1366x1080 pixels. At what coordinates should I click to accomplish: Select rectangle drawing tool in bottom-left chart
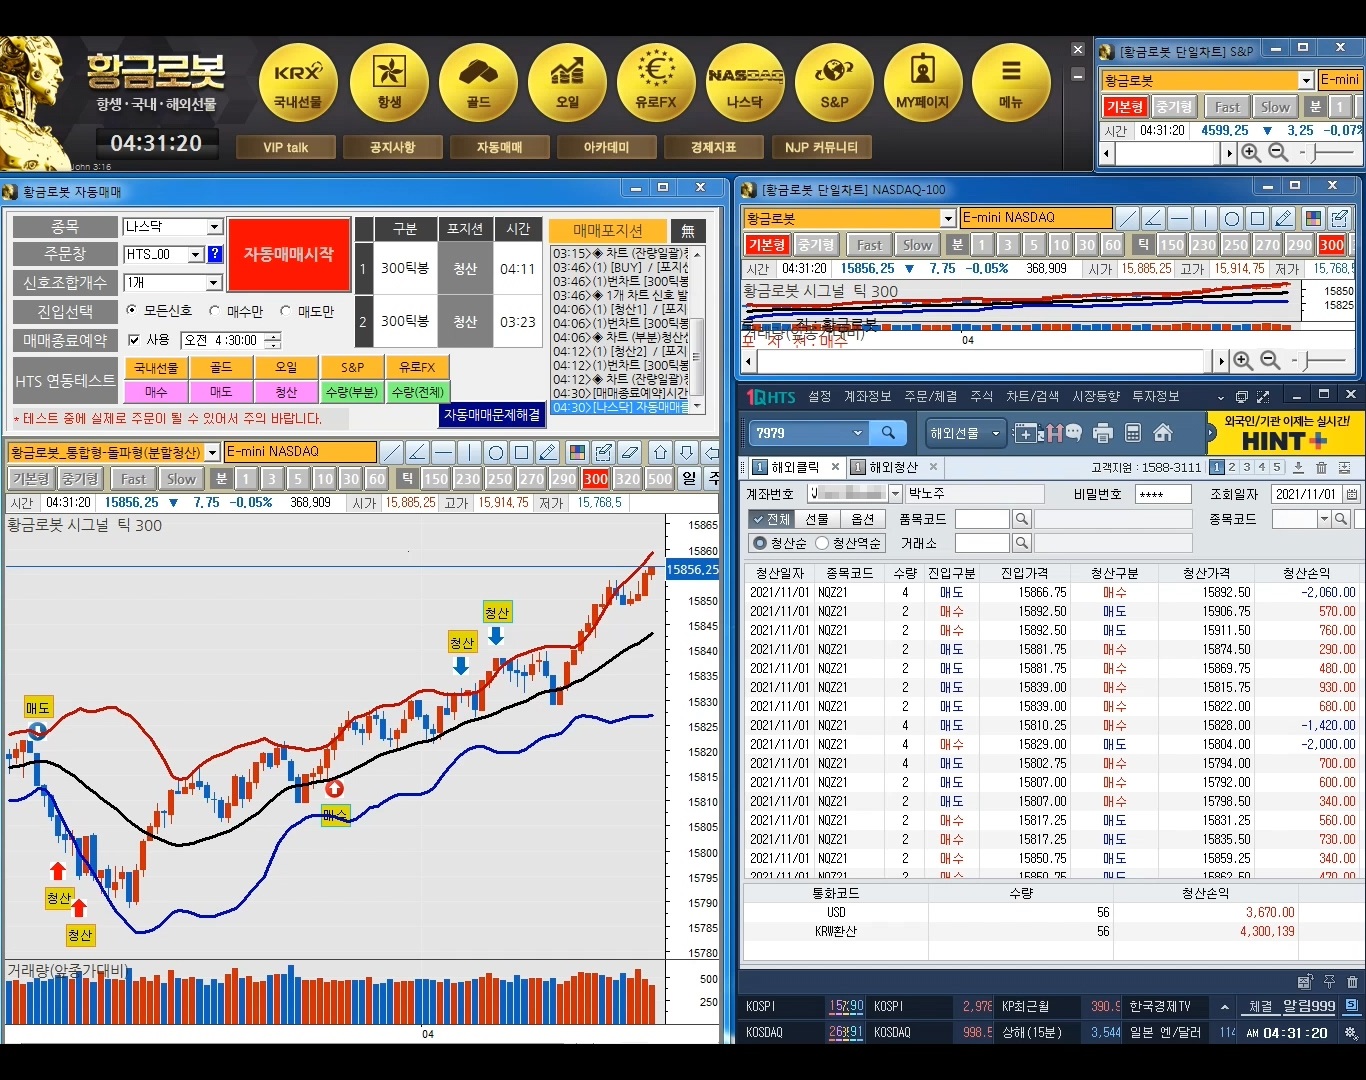point(522,453)
